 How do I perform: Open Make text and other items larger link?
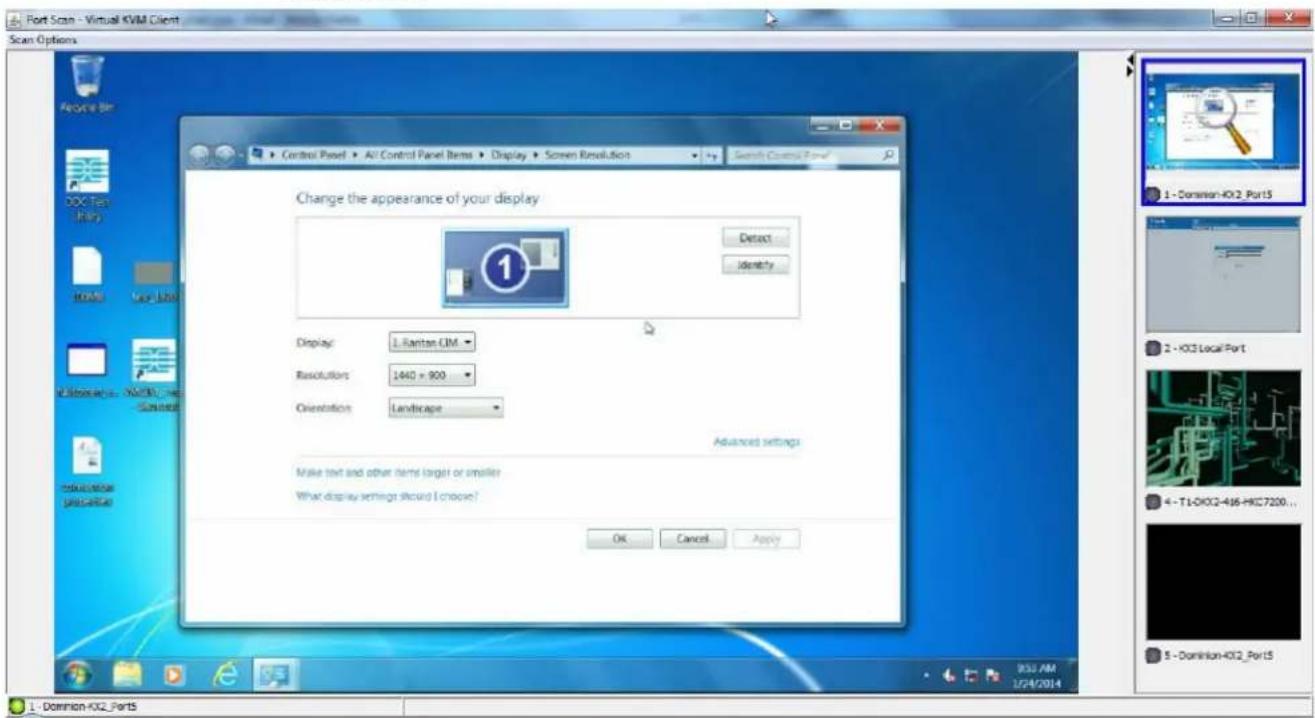(x=398, y=472)
